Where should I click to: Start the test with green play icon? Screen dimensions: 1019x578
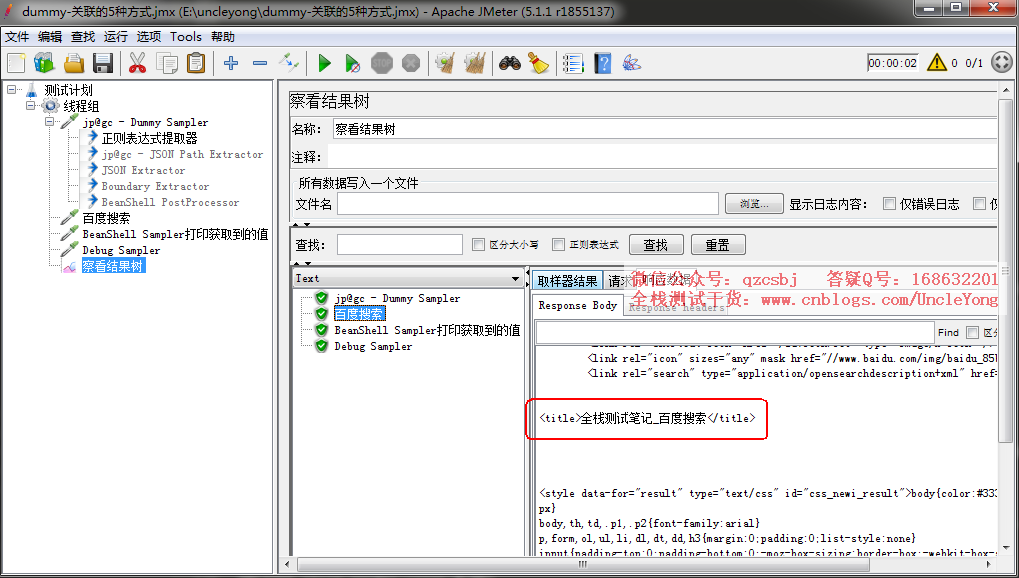(x=324, y=63)
